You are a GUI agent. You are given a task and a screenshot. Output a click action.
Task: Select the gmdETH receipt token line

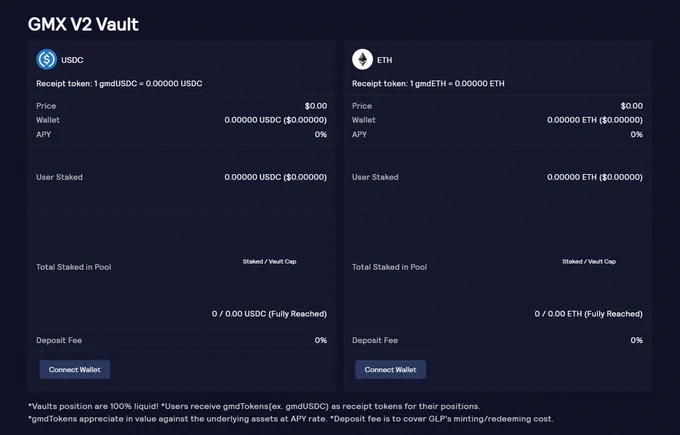coord(428,83)
